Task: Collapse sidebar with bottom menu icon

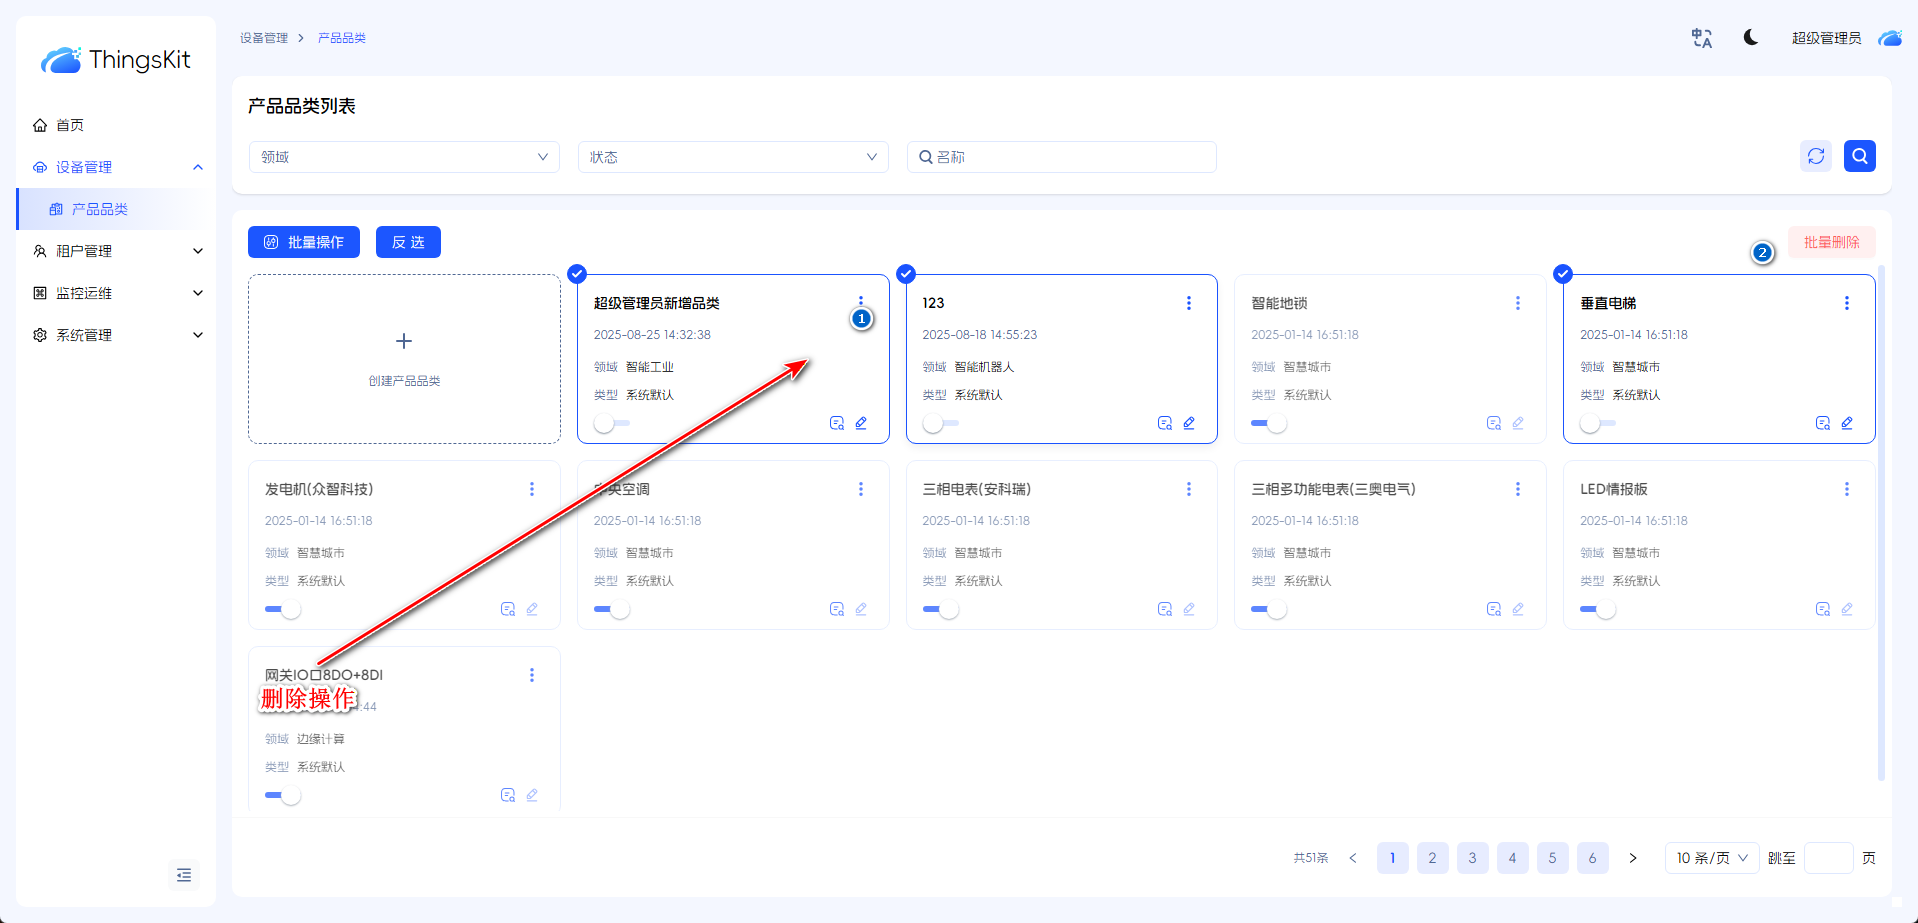Action: pos(184,875)
